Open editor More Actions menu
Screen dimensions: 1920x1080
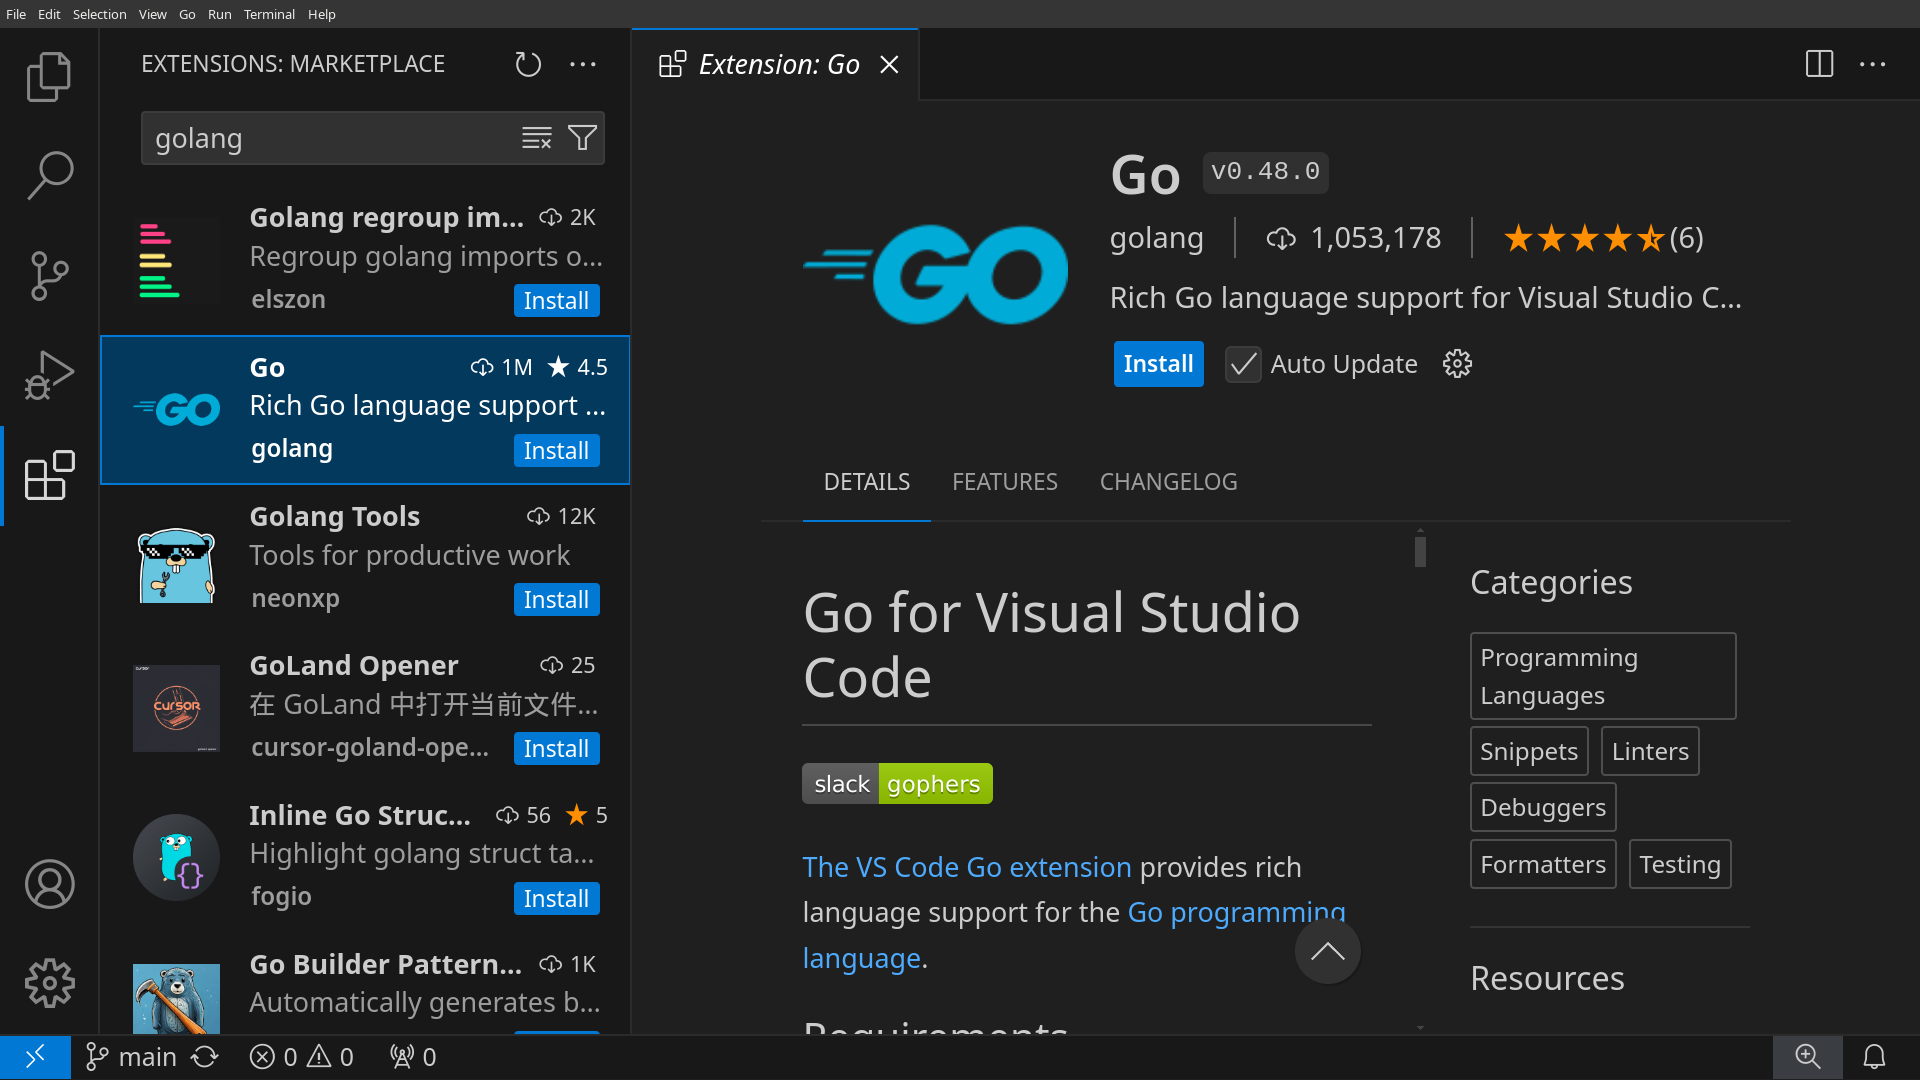click(1873, 64)
